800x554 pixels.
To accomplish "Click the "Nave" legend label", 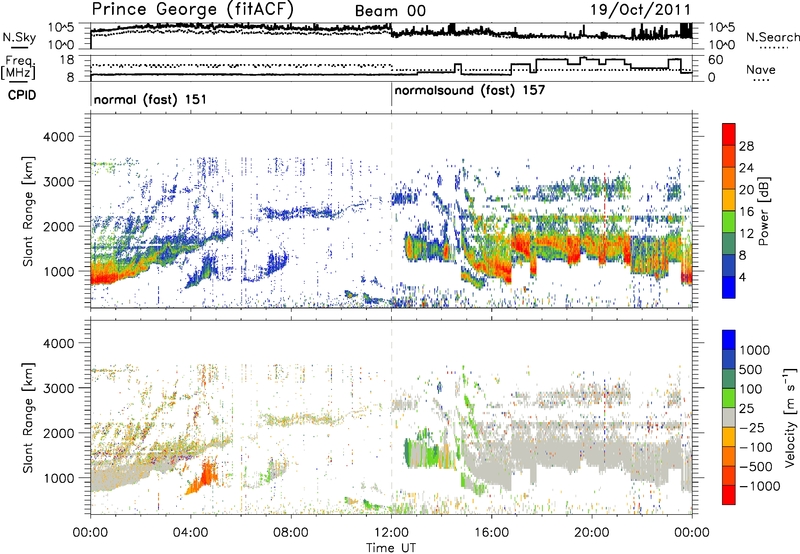I will [x=760, y=70].
